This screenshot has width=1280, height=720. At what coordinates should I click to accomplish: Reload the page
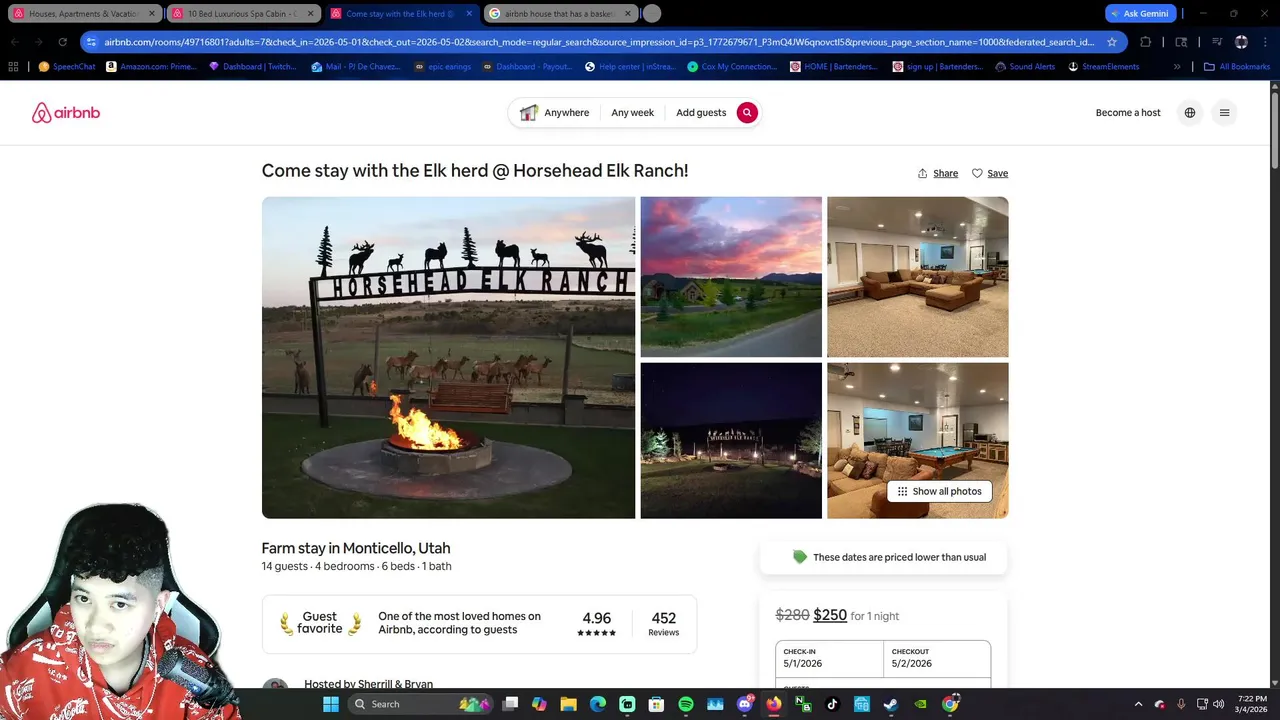point(62,42)
